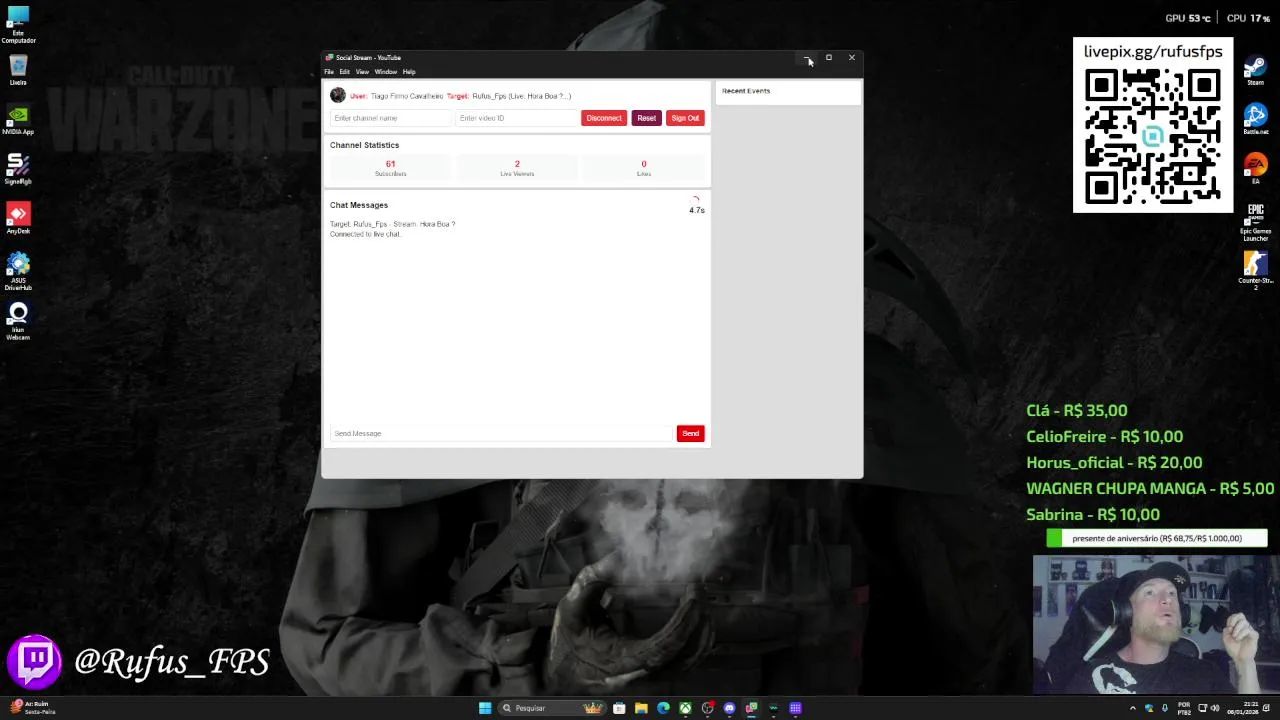Viewport: 1280px width, 720px height.
Task: Click the Live Viewers count
Action: pyautogui.click(x=517, y=168)
